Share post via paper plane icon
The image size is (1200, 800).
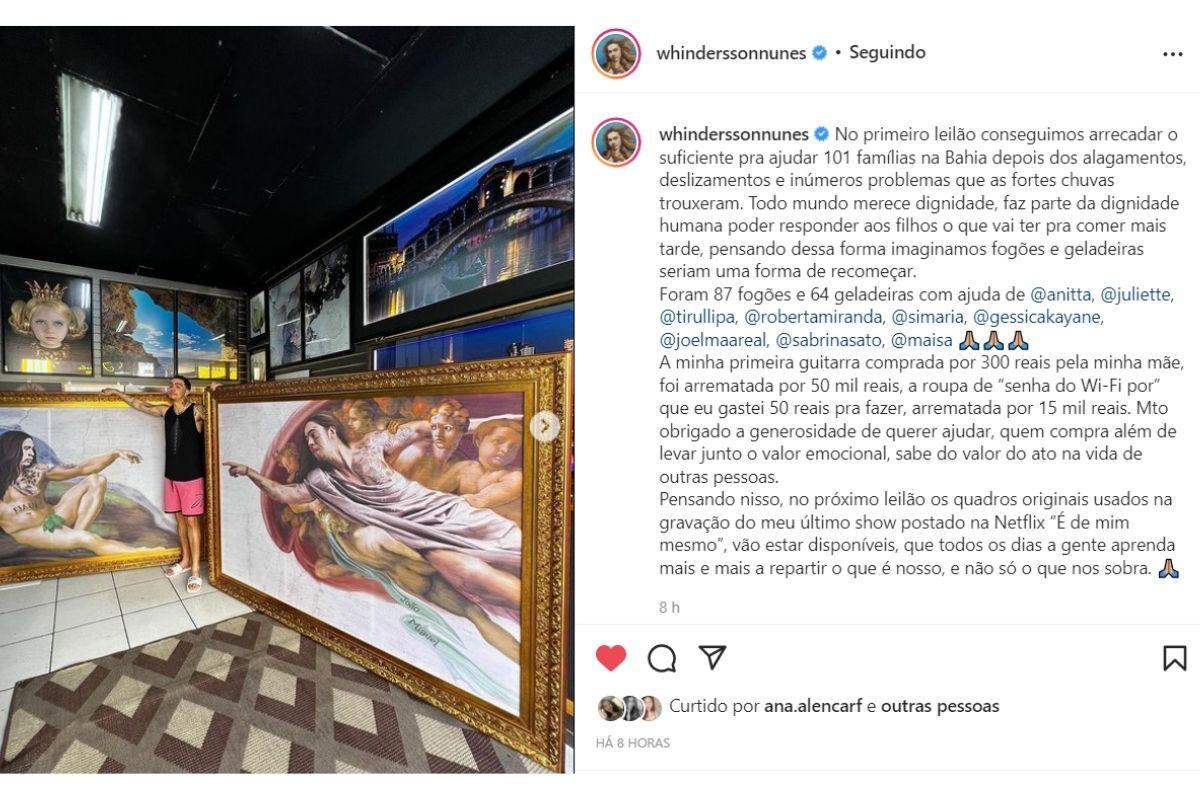(712, 657)
